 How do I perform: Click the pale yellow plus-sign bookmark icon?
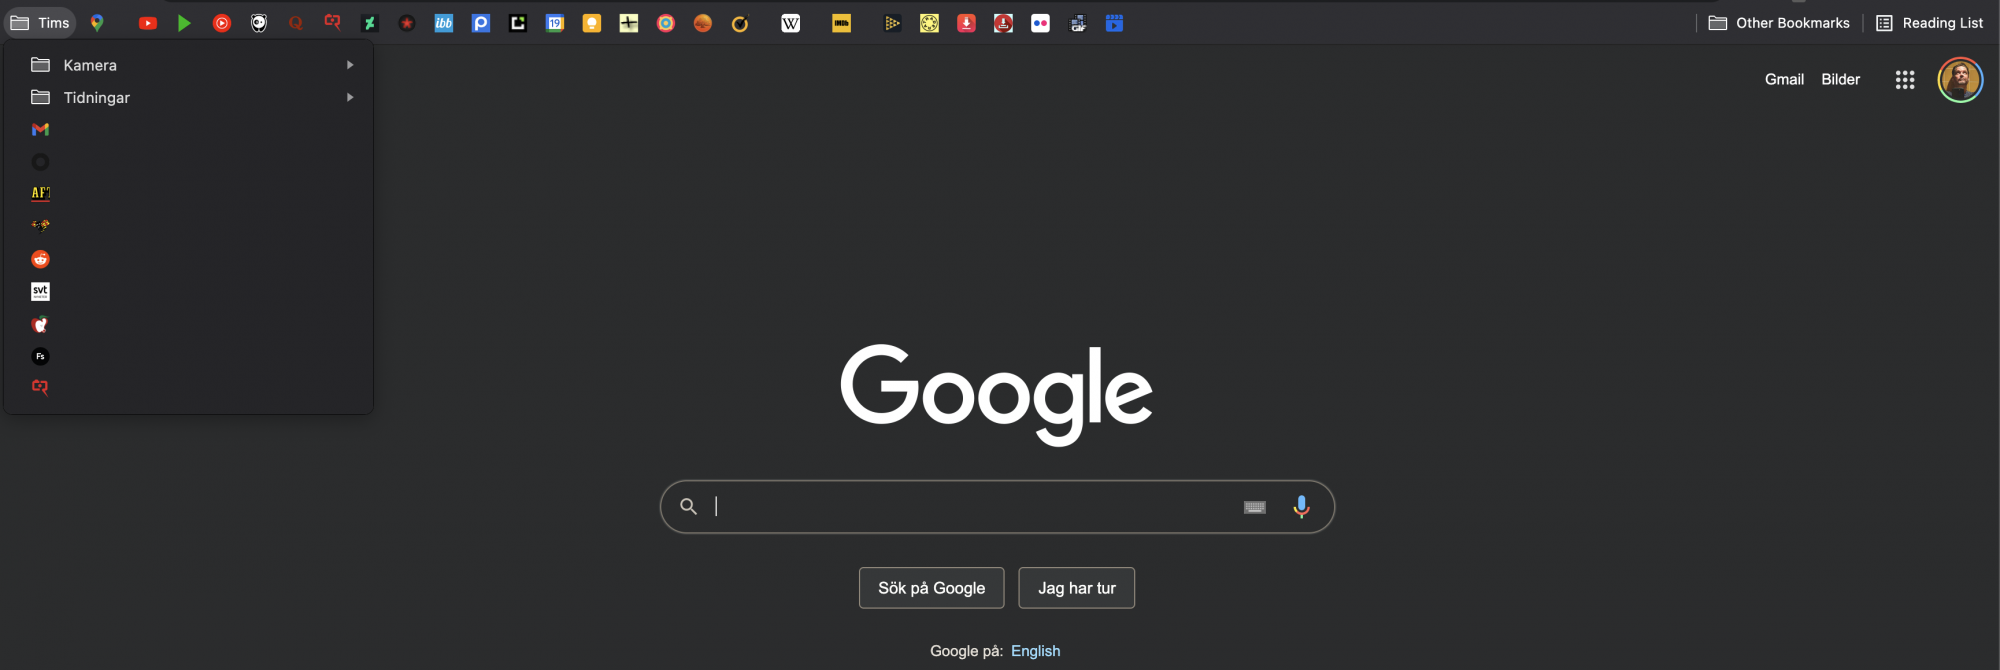tap(629, 23)
